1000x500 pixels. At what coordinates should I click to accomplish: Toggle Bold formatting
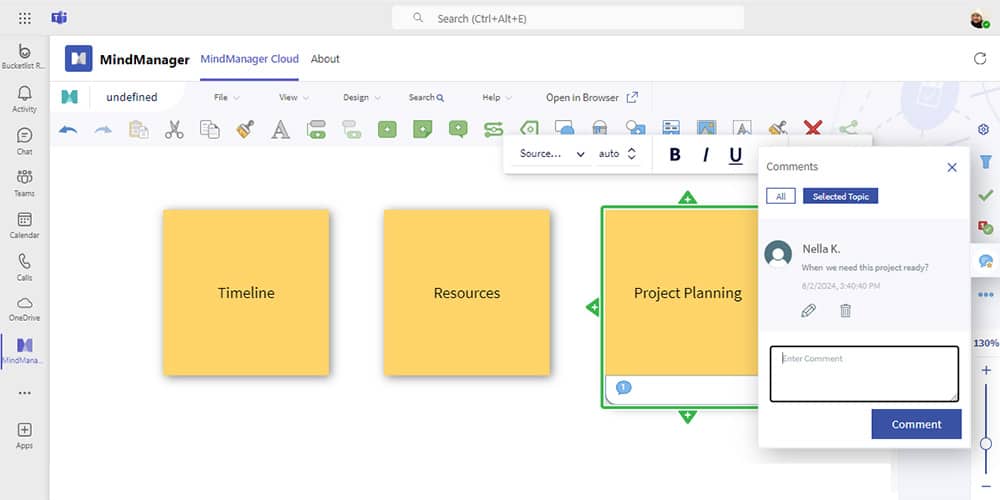point(675,154)
